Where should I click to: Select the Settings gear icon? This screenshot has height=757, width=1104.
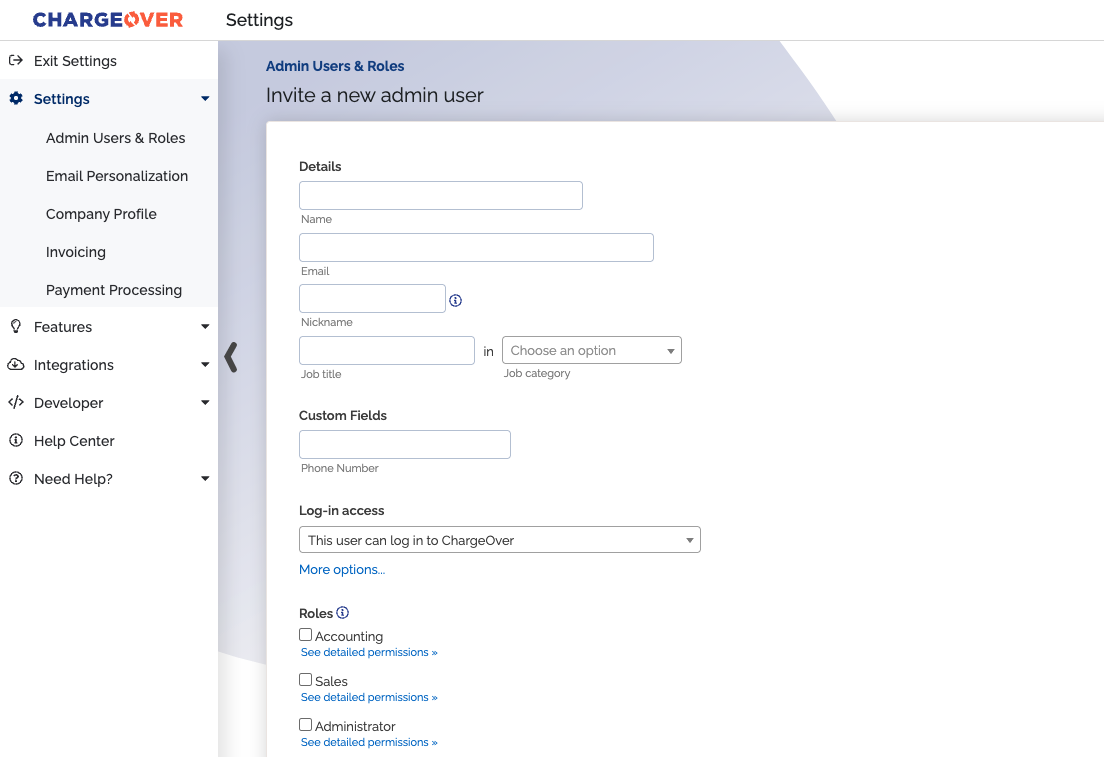click(14, 98)
